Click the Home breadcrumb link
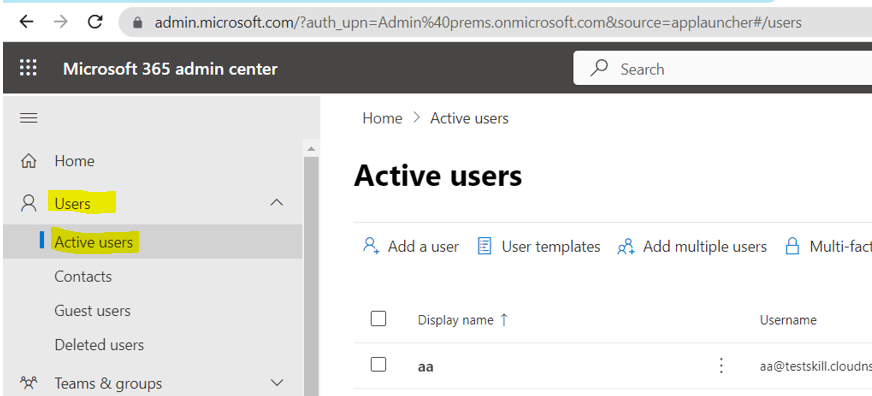872x396 pixels. click(x=382, y=118)
